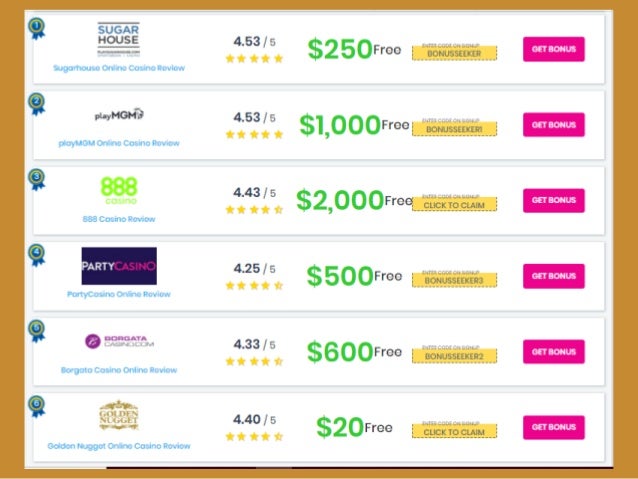Click the Sugar House casino logo
638x479 pixels.
[x=118, y=39]
